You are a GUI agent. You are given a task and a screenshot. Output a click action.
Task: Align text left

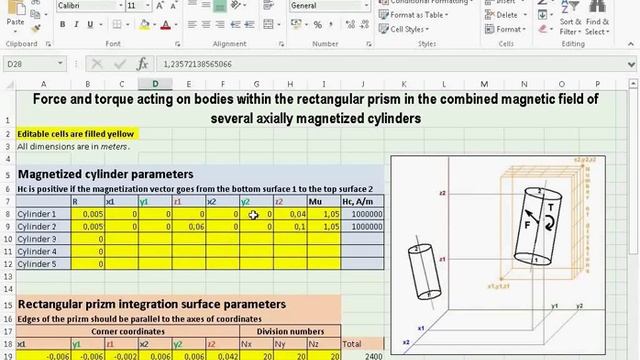point(192,24)
